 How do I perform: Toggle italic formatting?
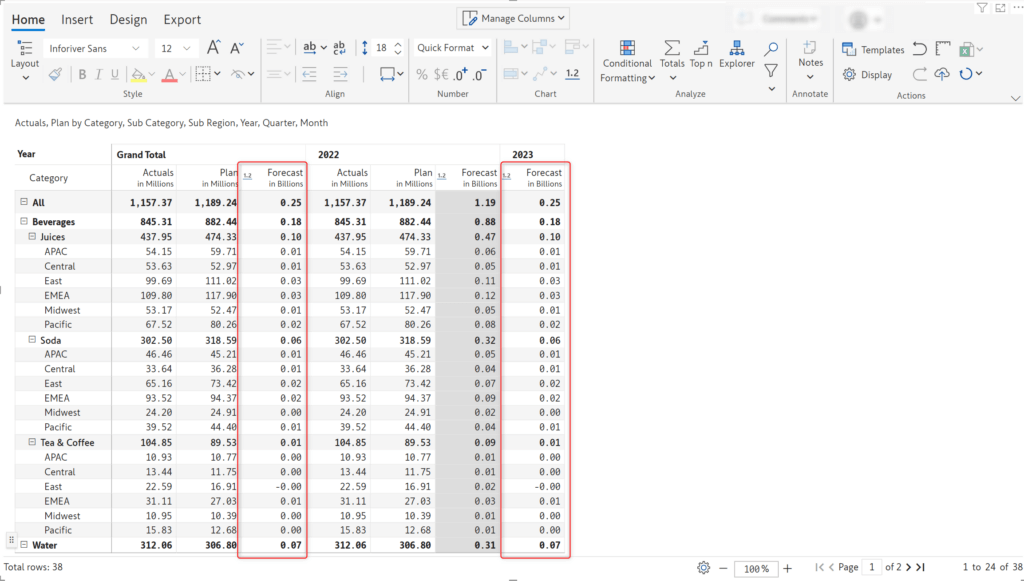pyautogui.click(x=97, y=73)
